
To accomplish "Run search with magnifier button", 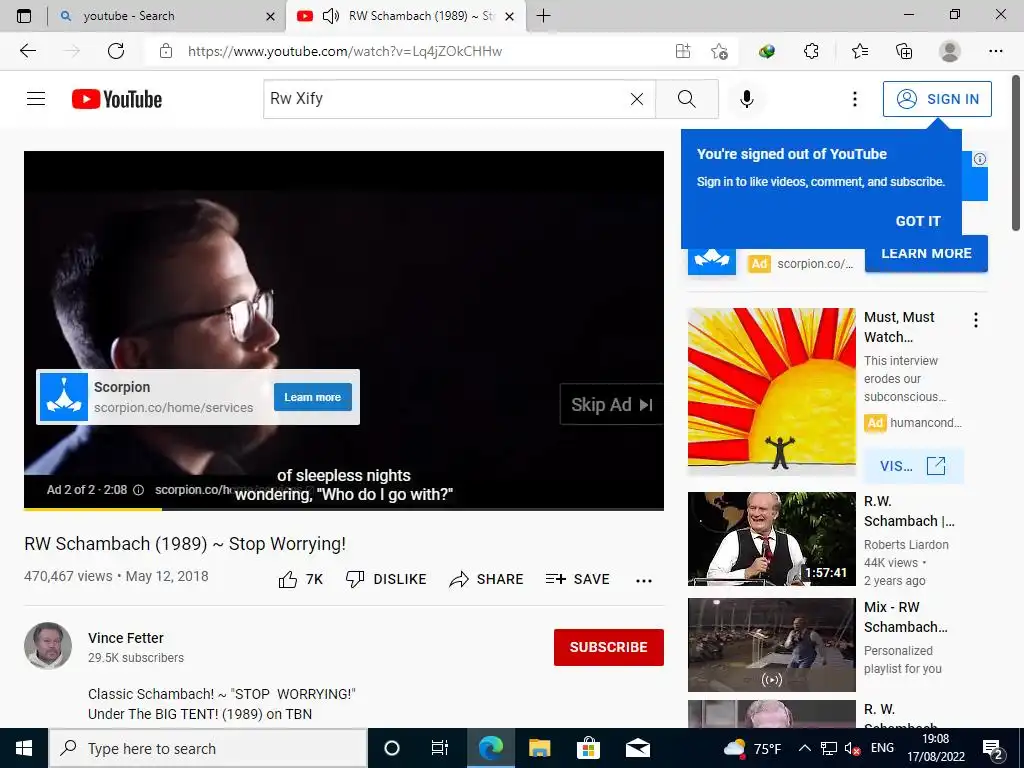I will pos(686,99).
